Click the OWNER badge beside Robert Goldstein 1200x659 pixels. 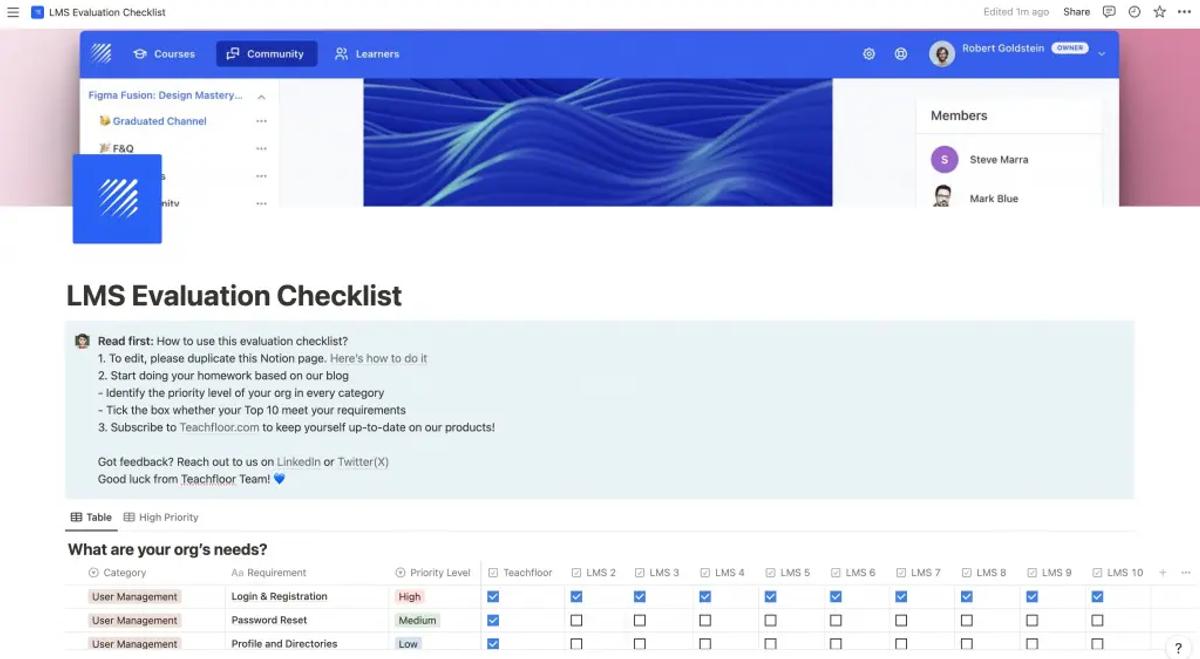[1069, 48]
